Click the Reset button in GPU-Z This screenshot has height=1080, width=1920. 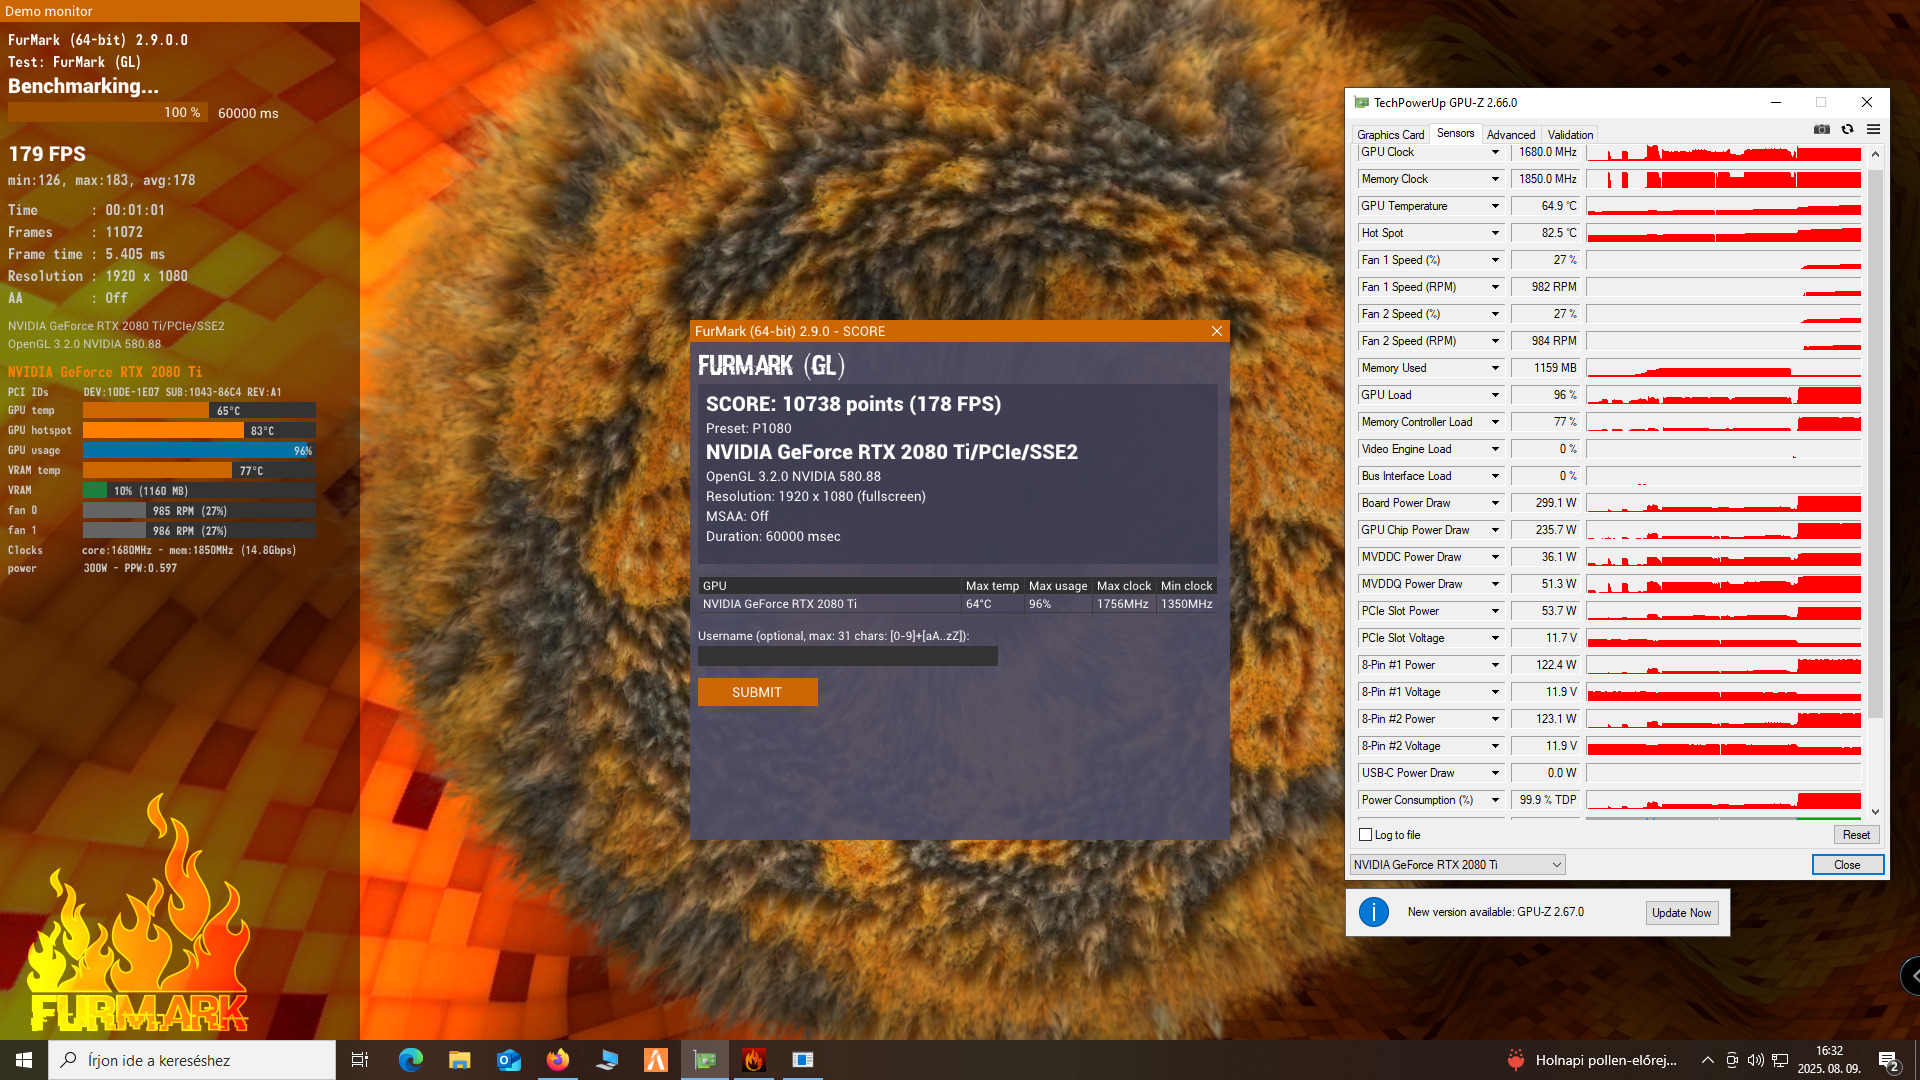coord(1856,835)
